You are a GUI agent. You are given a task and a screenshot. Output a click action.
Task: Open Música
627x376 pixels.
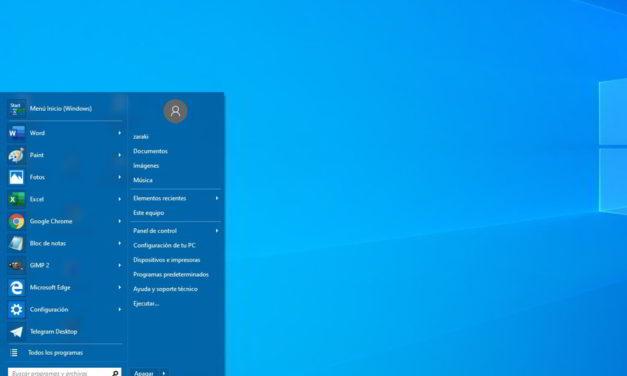click(143, 180)
